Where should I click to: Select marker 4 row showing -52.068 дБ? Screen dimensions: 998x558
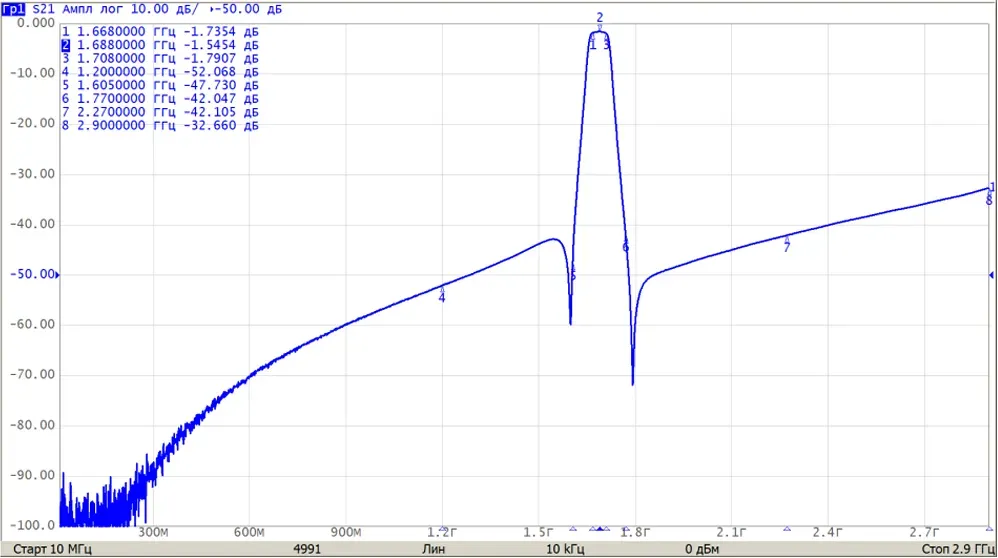click(160, 72)
